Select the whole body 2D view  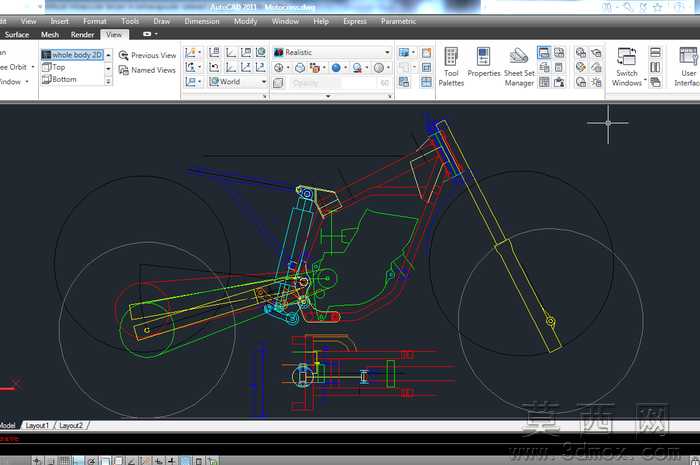[x=72, y=54]
